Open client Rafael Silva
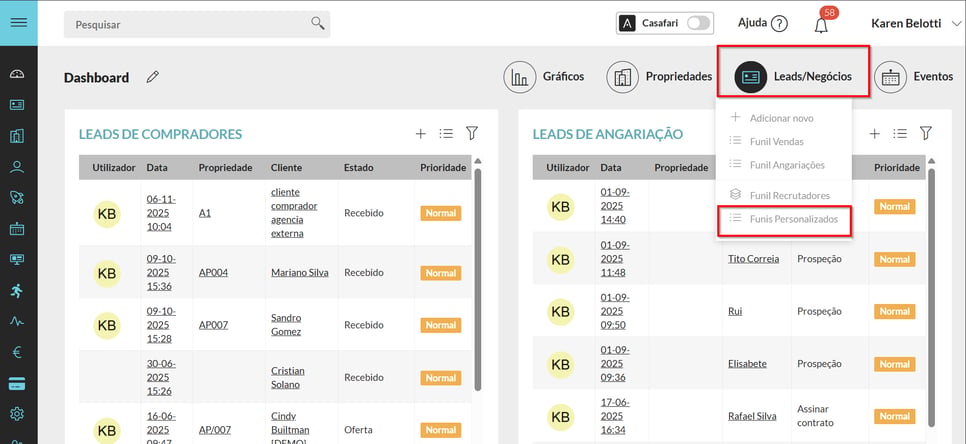966x444 pixels. [x=752, y=416]
